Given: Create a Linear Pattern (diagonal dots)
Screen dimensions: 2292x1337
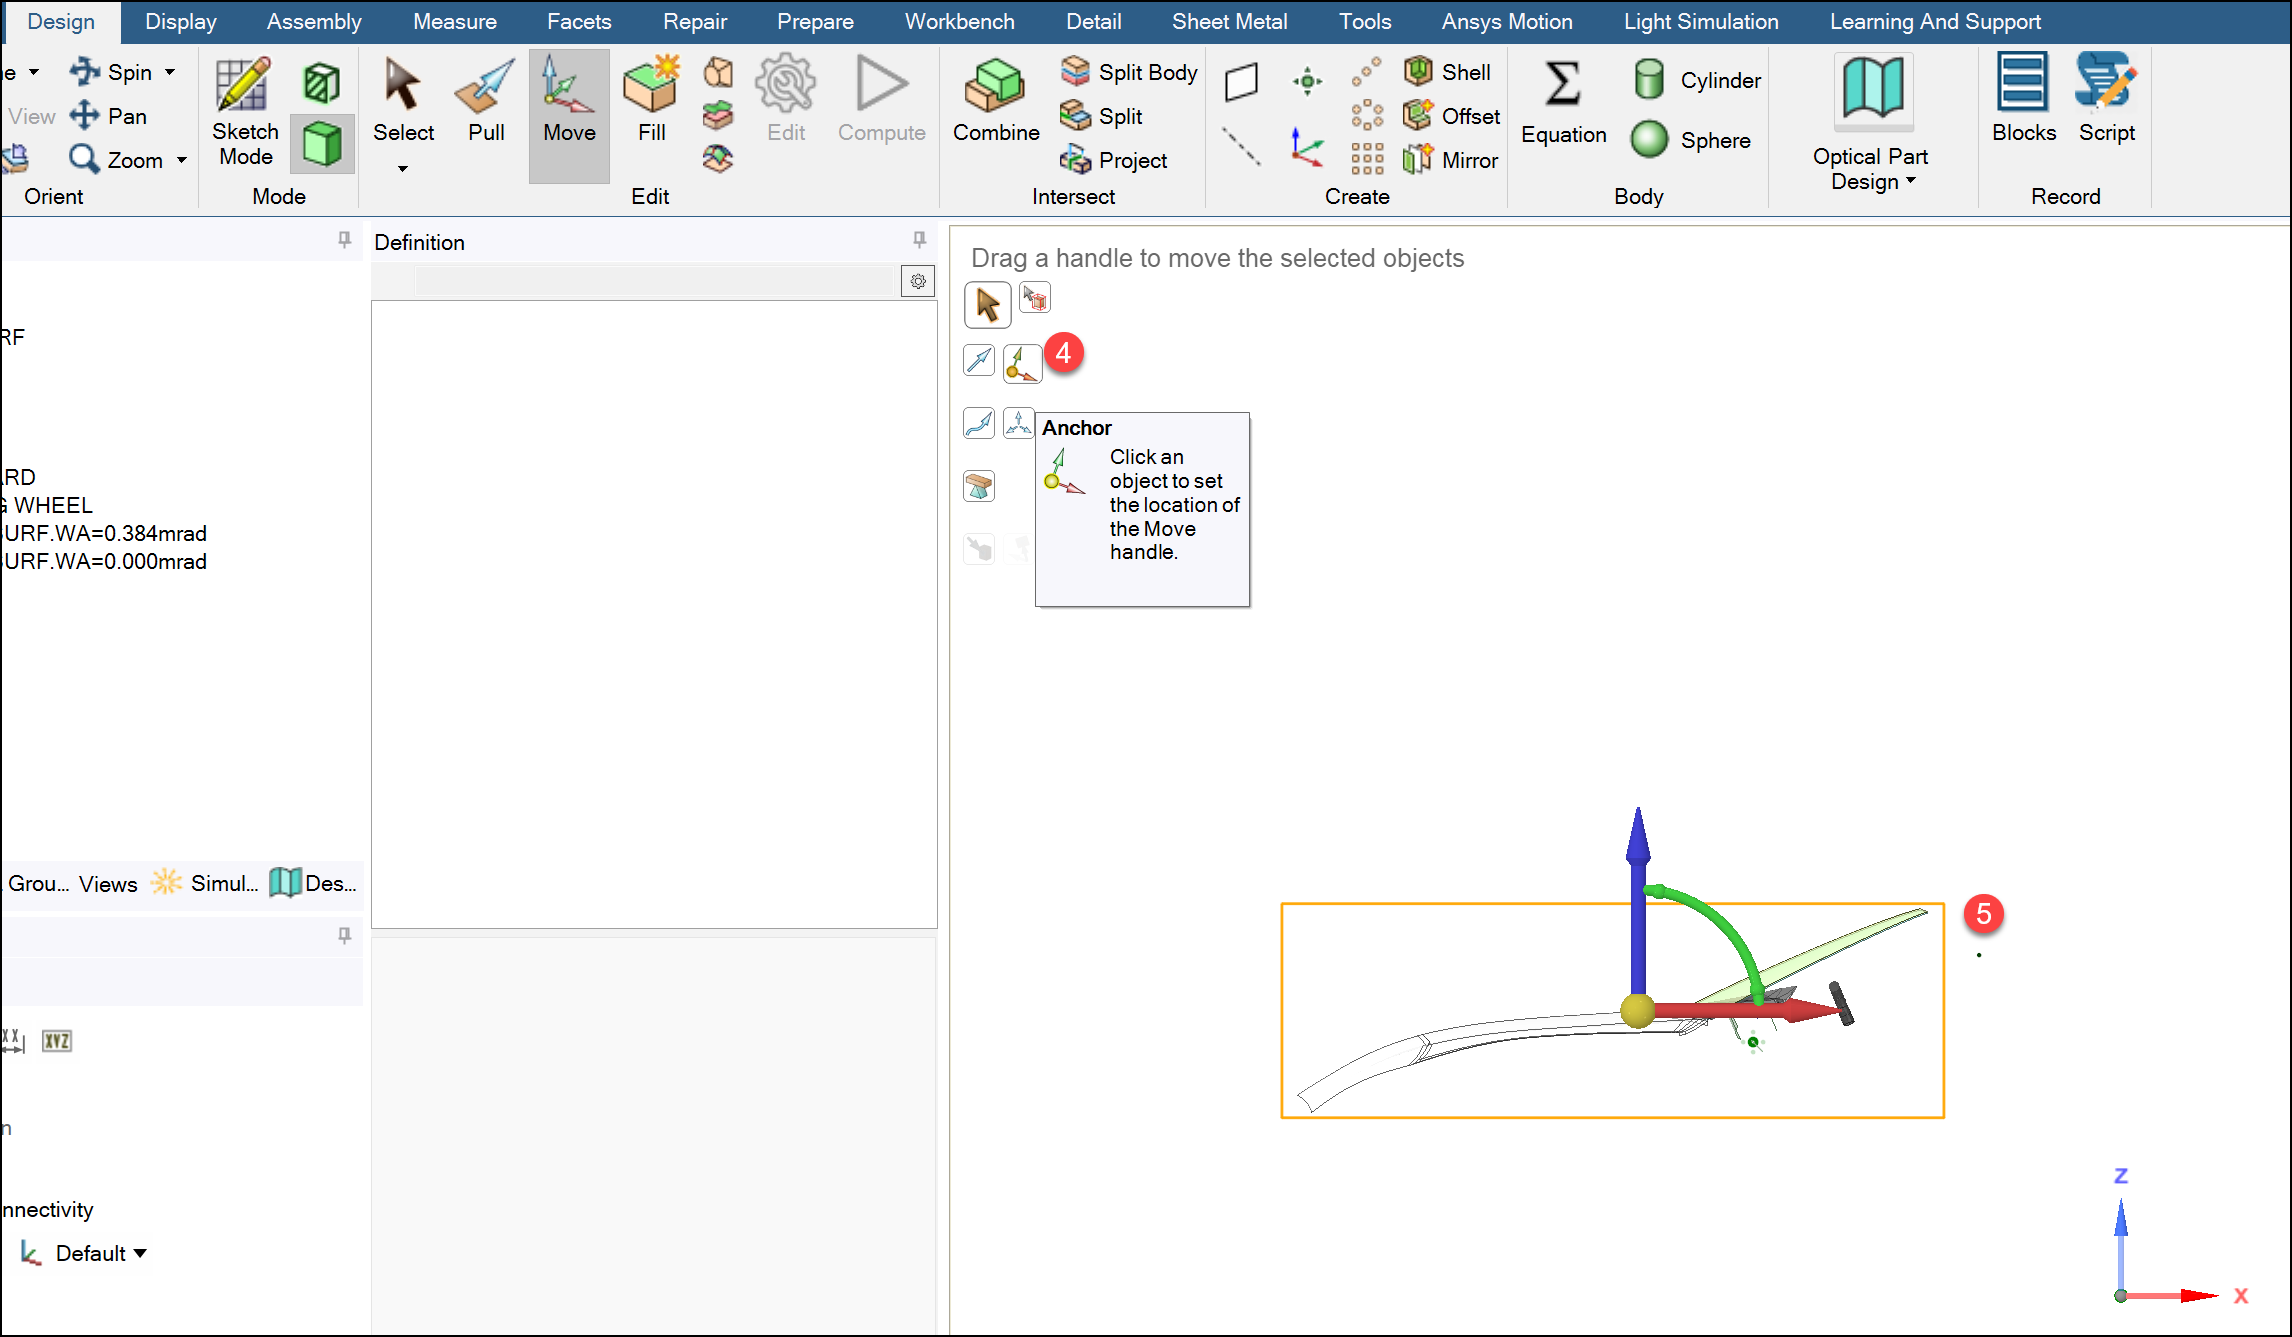Looking at the screenshot, I should click(x=1367, y=72).
